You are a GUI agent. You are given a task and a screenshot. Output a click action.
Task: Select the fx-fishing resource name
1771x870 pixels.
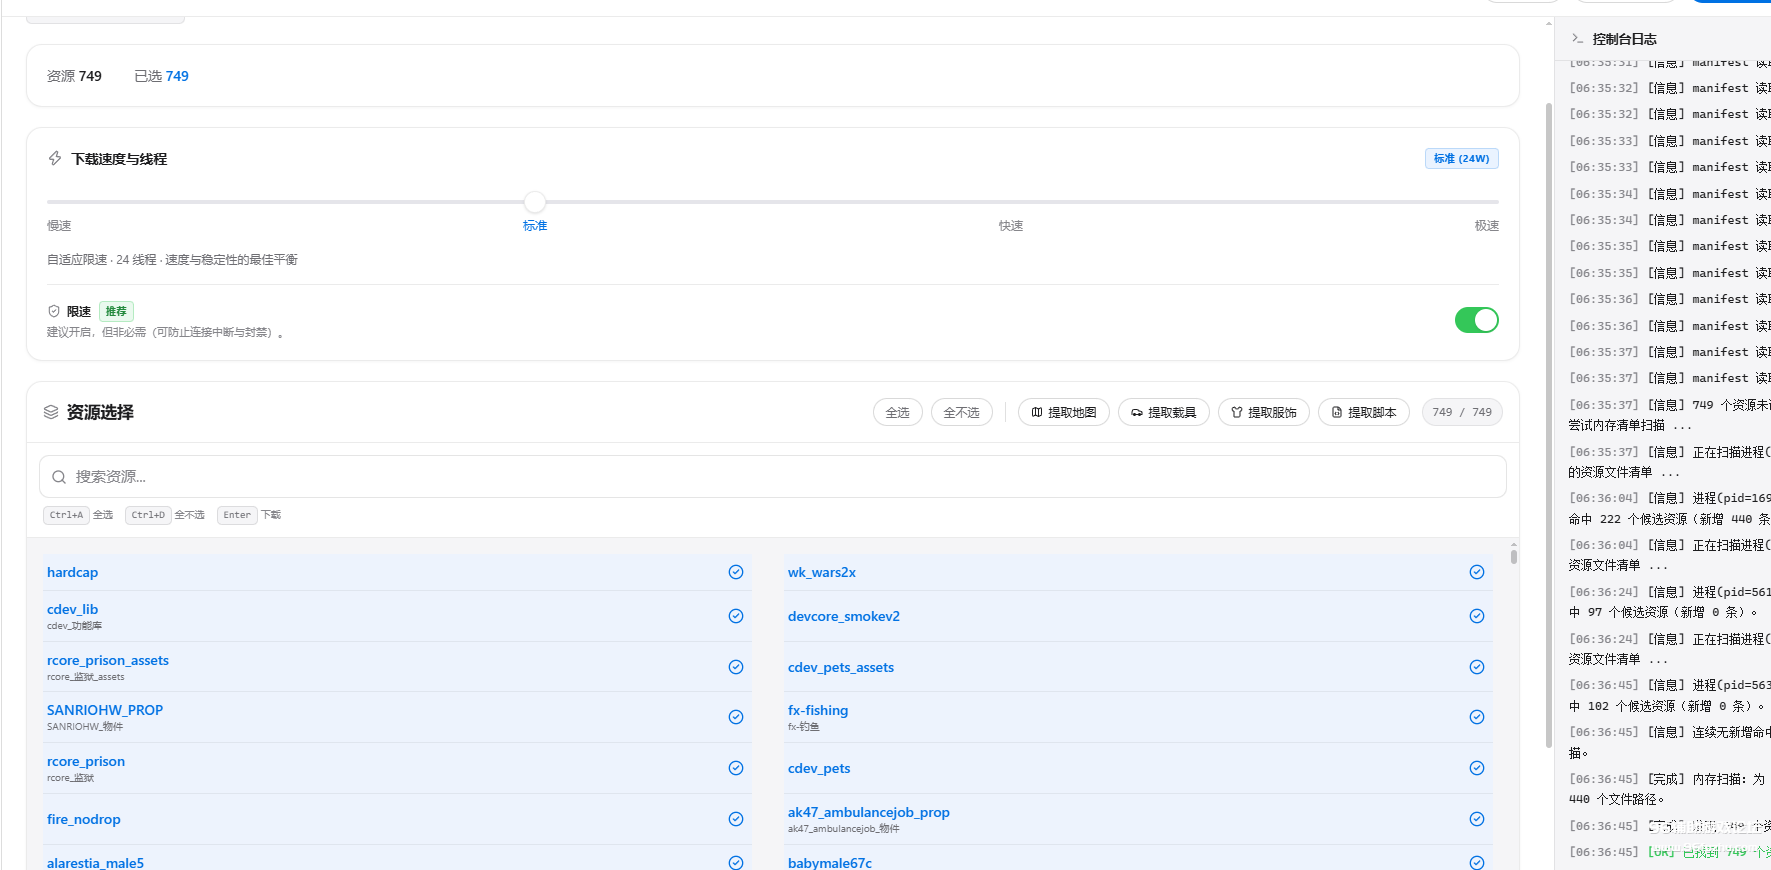(x=818, y=710)
